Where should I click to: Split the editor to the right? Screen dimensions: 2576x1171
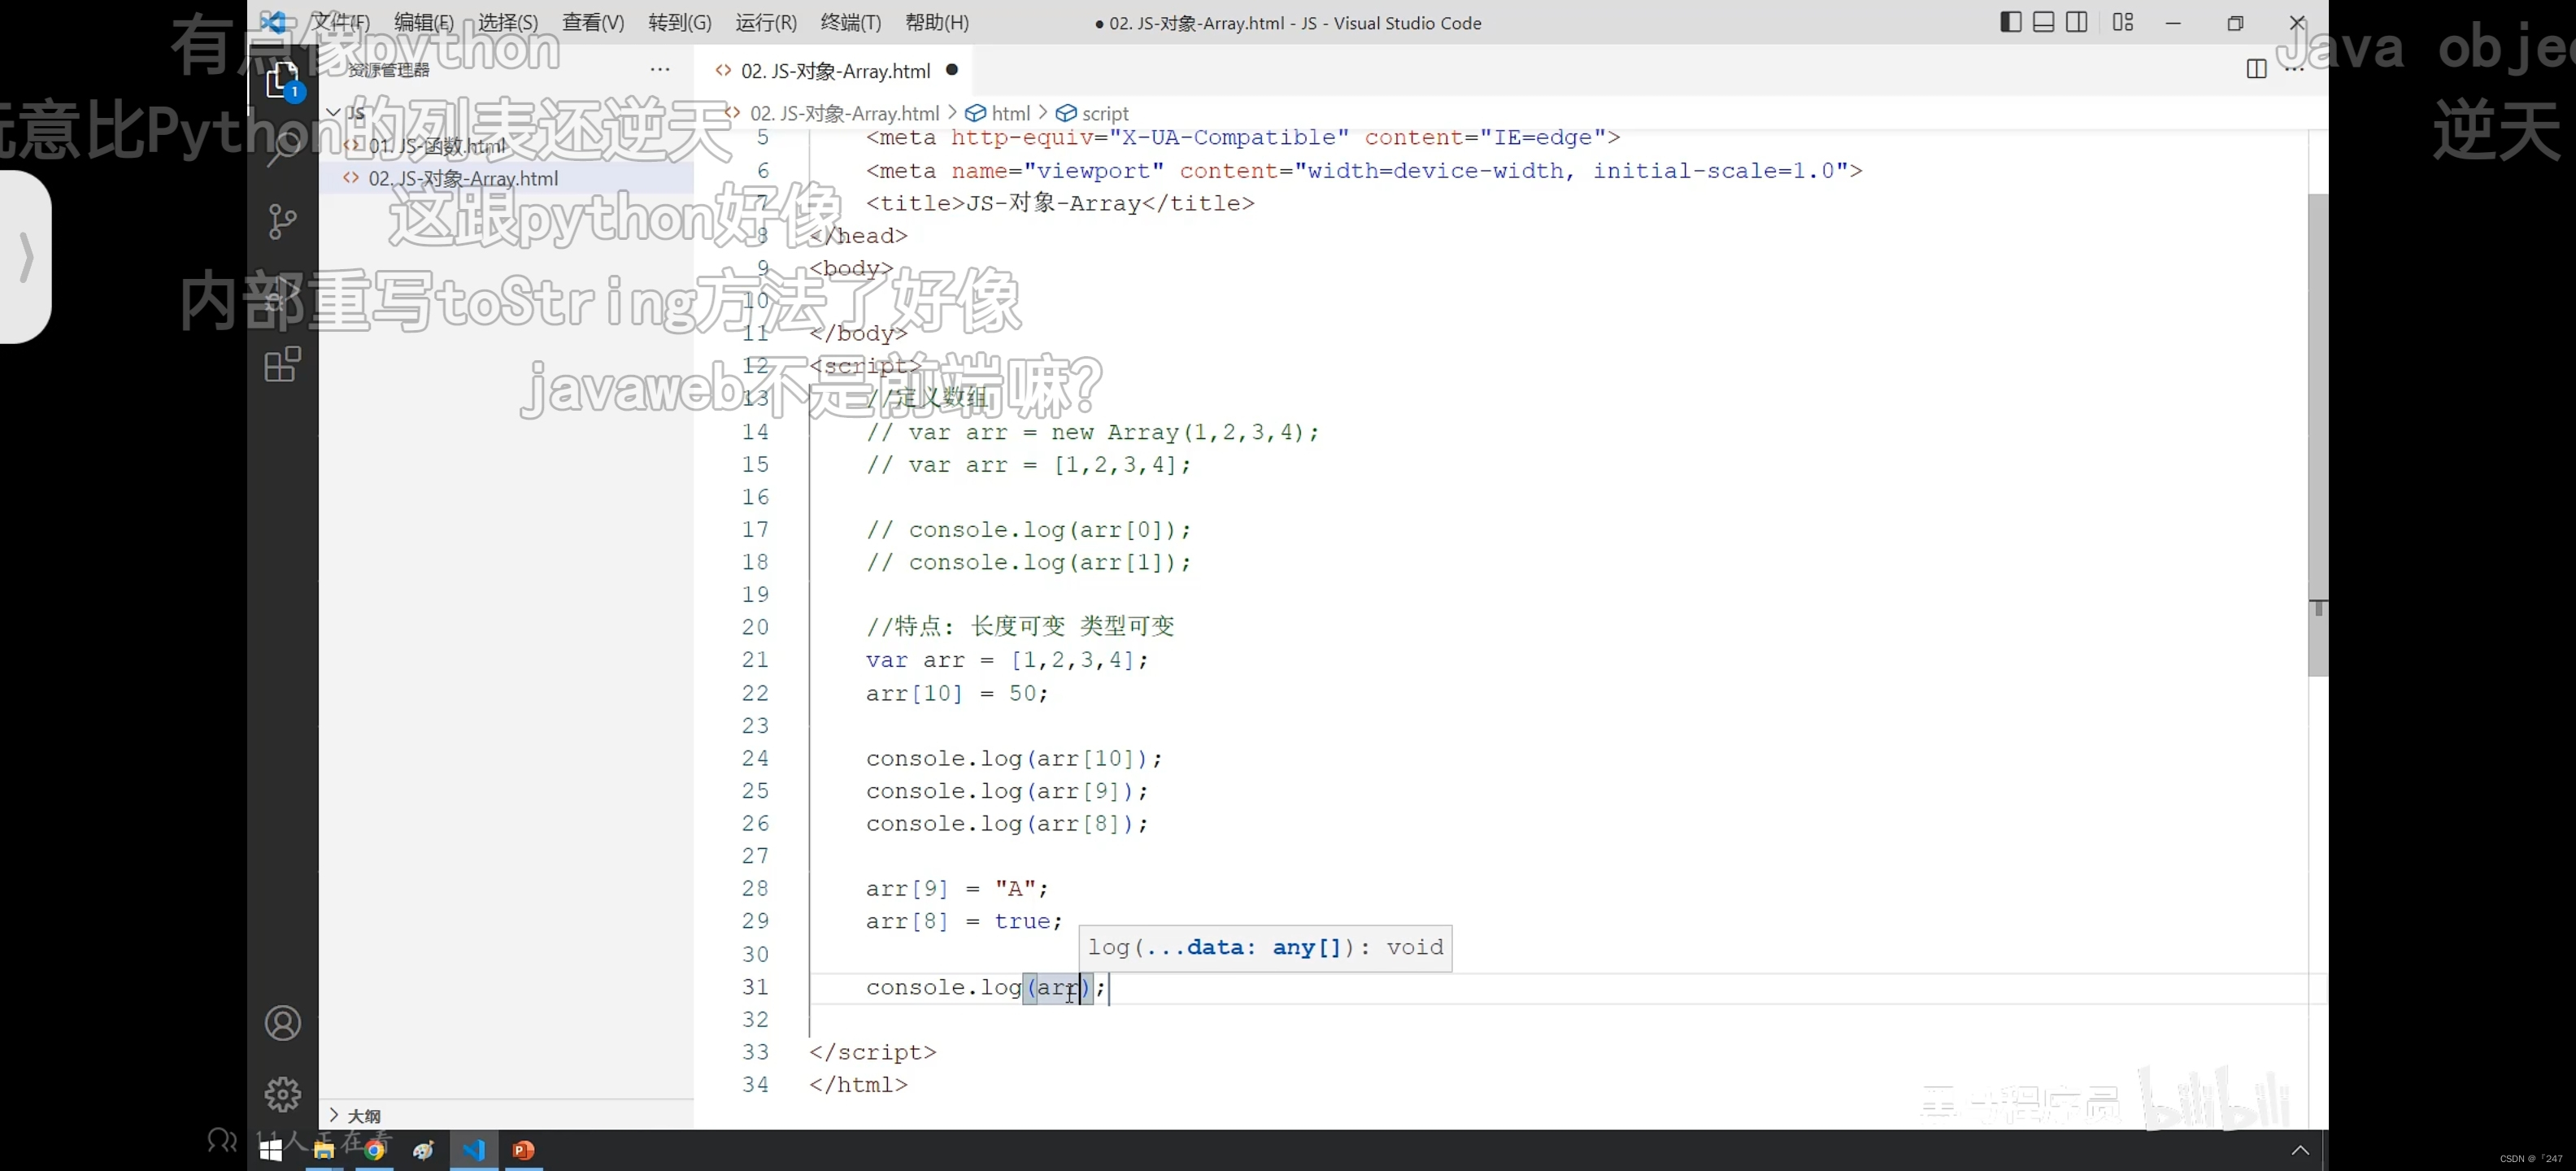2256,69
